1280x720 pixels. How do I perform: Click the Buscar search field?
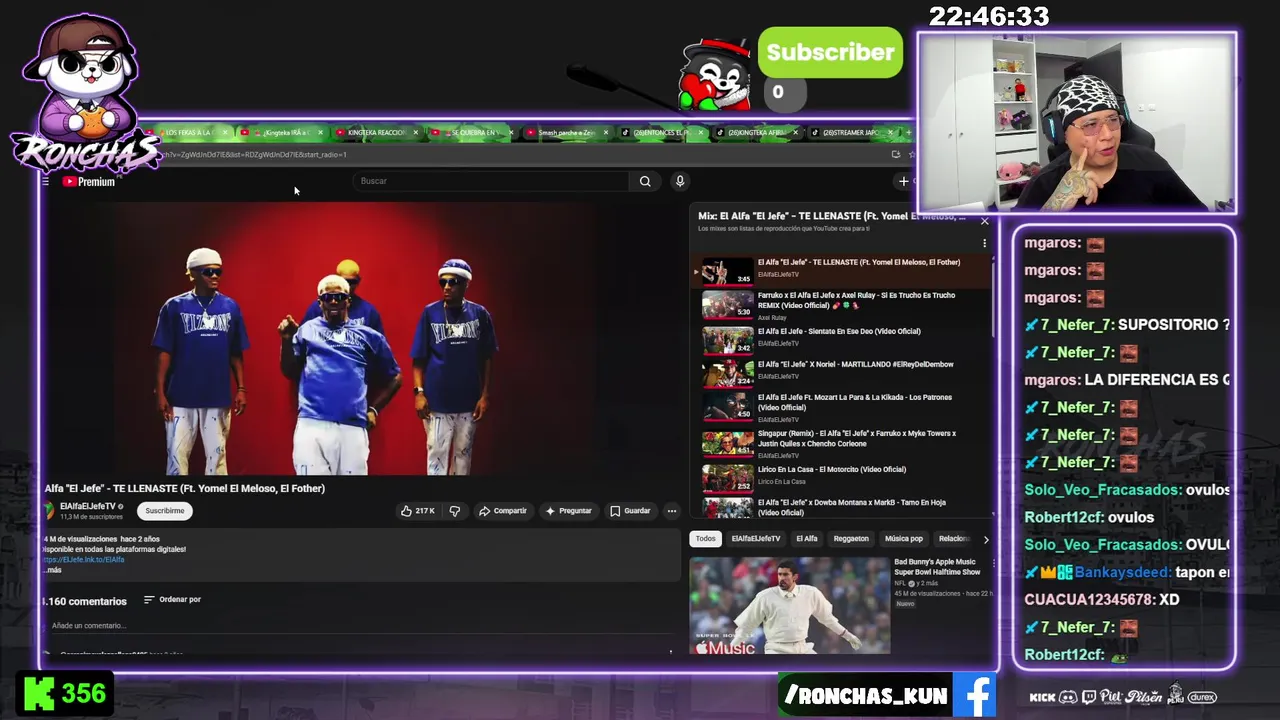click(x=493, y=181)
